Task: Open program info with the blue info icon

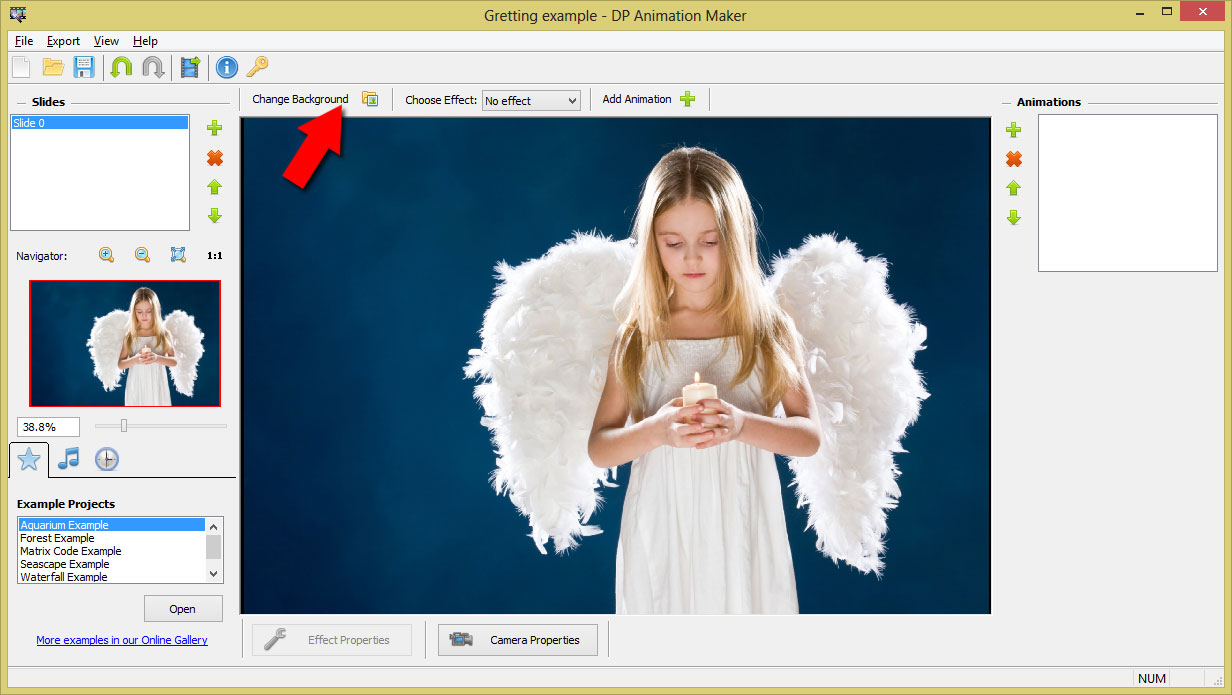Action: coord(226,67)
